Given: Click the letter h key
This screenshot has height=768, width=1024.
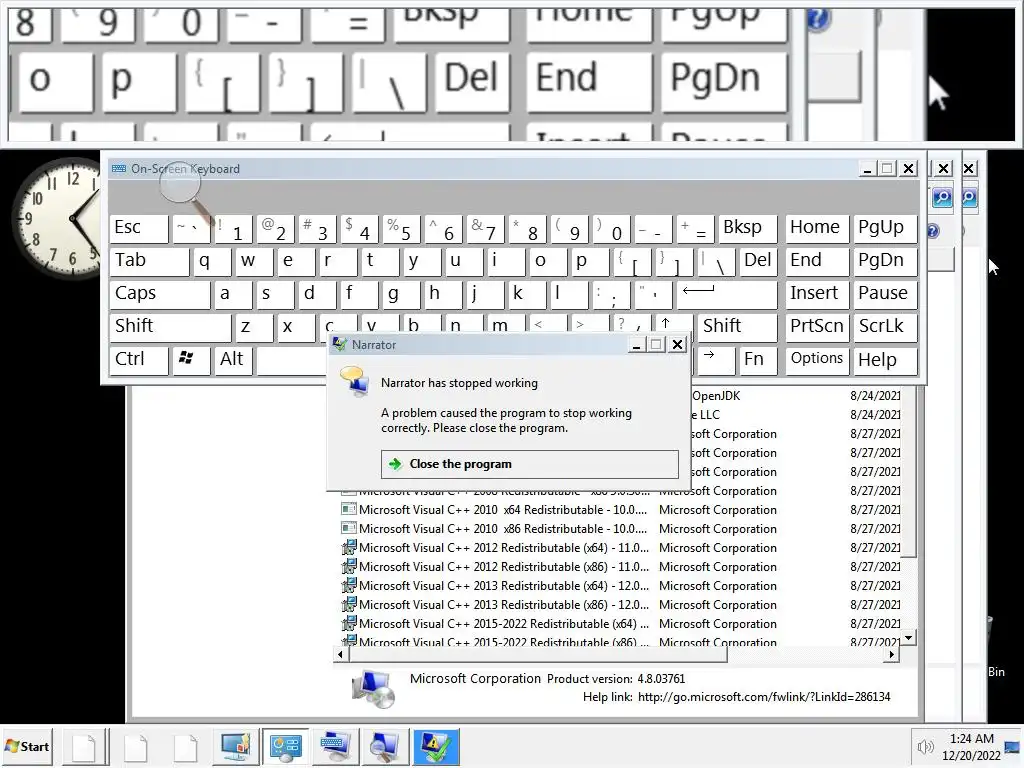Looking at the screenshot, I should (443, 294).
